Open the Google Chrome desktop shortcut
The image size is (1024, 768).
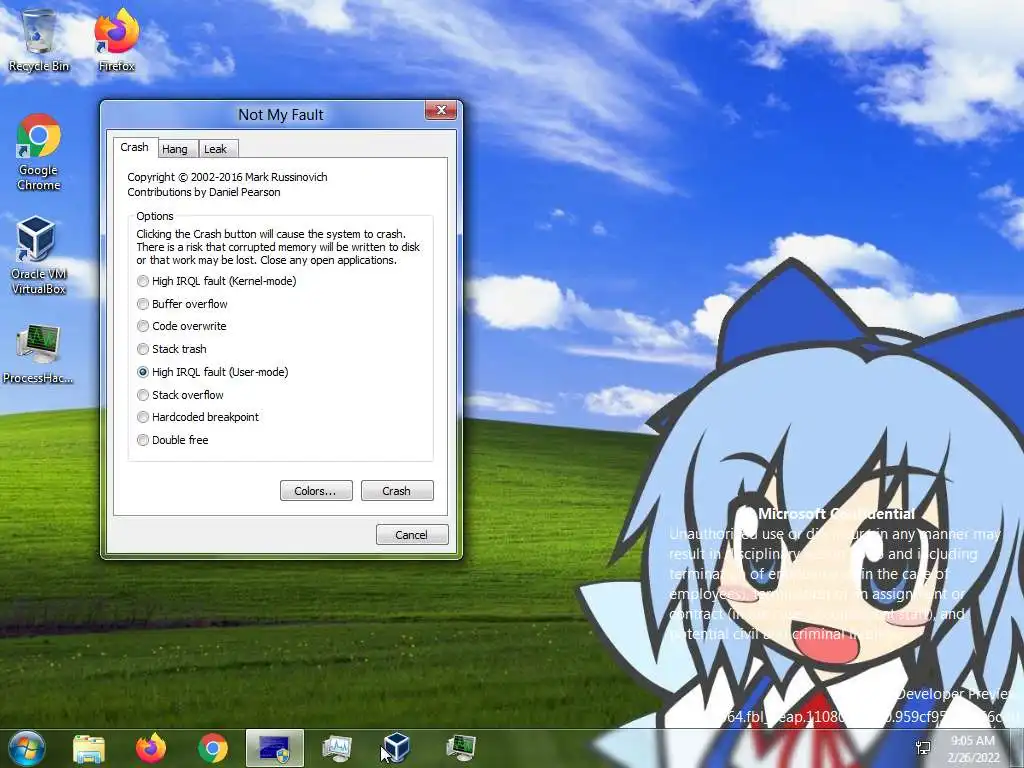(x=39, y=153)
